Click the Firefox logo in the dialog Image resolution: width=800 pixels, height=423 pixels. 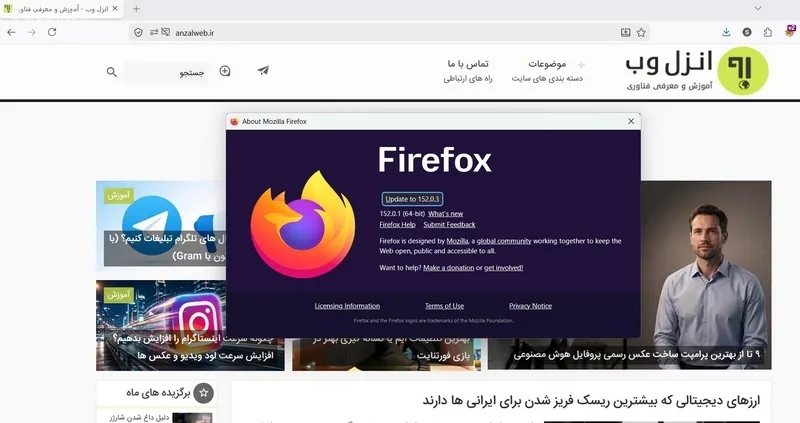[303, 225]
